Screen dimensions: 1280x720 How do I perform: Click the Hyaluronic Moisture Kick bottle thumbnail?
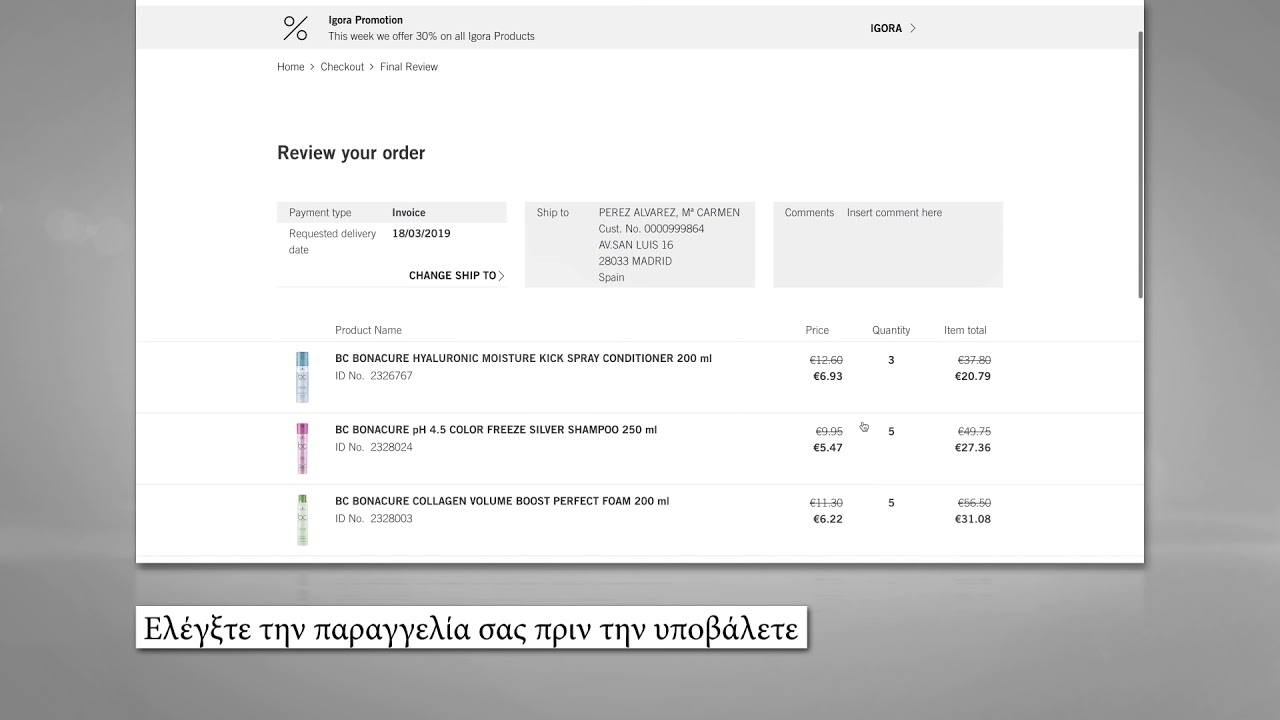click(302, 377)
